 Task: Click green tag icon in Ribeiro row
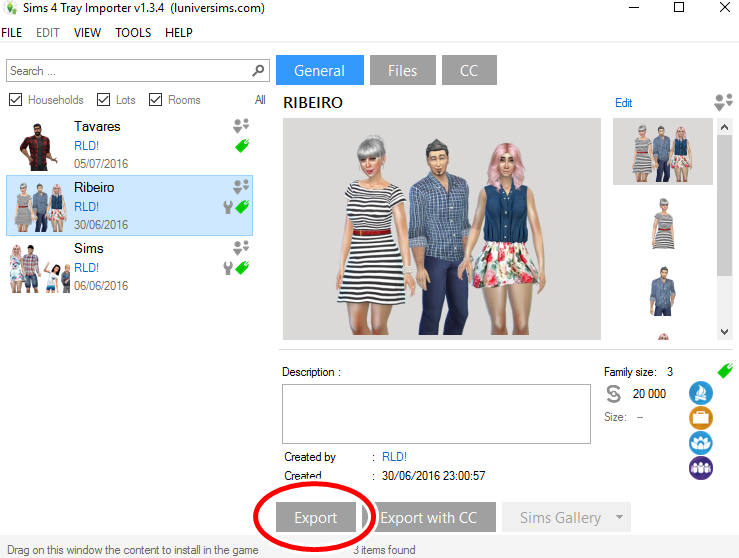242,206
